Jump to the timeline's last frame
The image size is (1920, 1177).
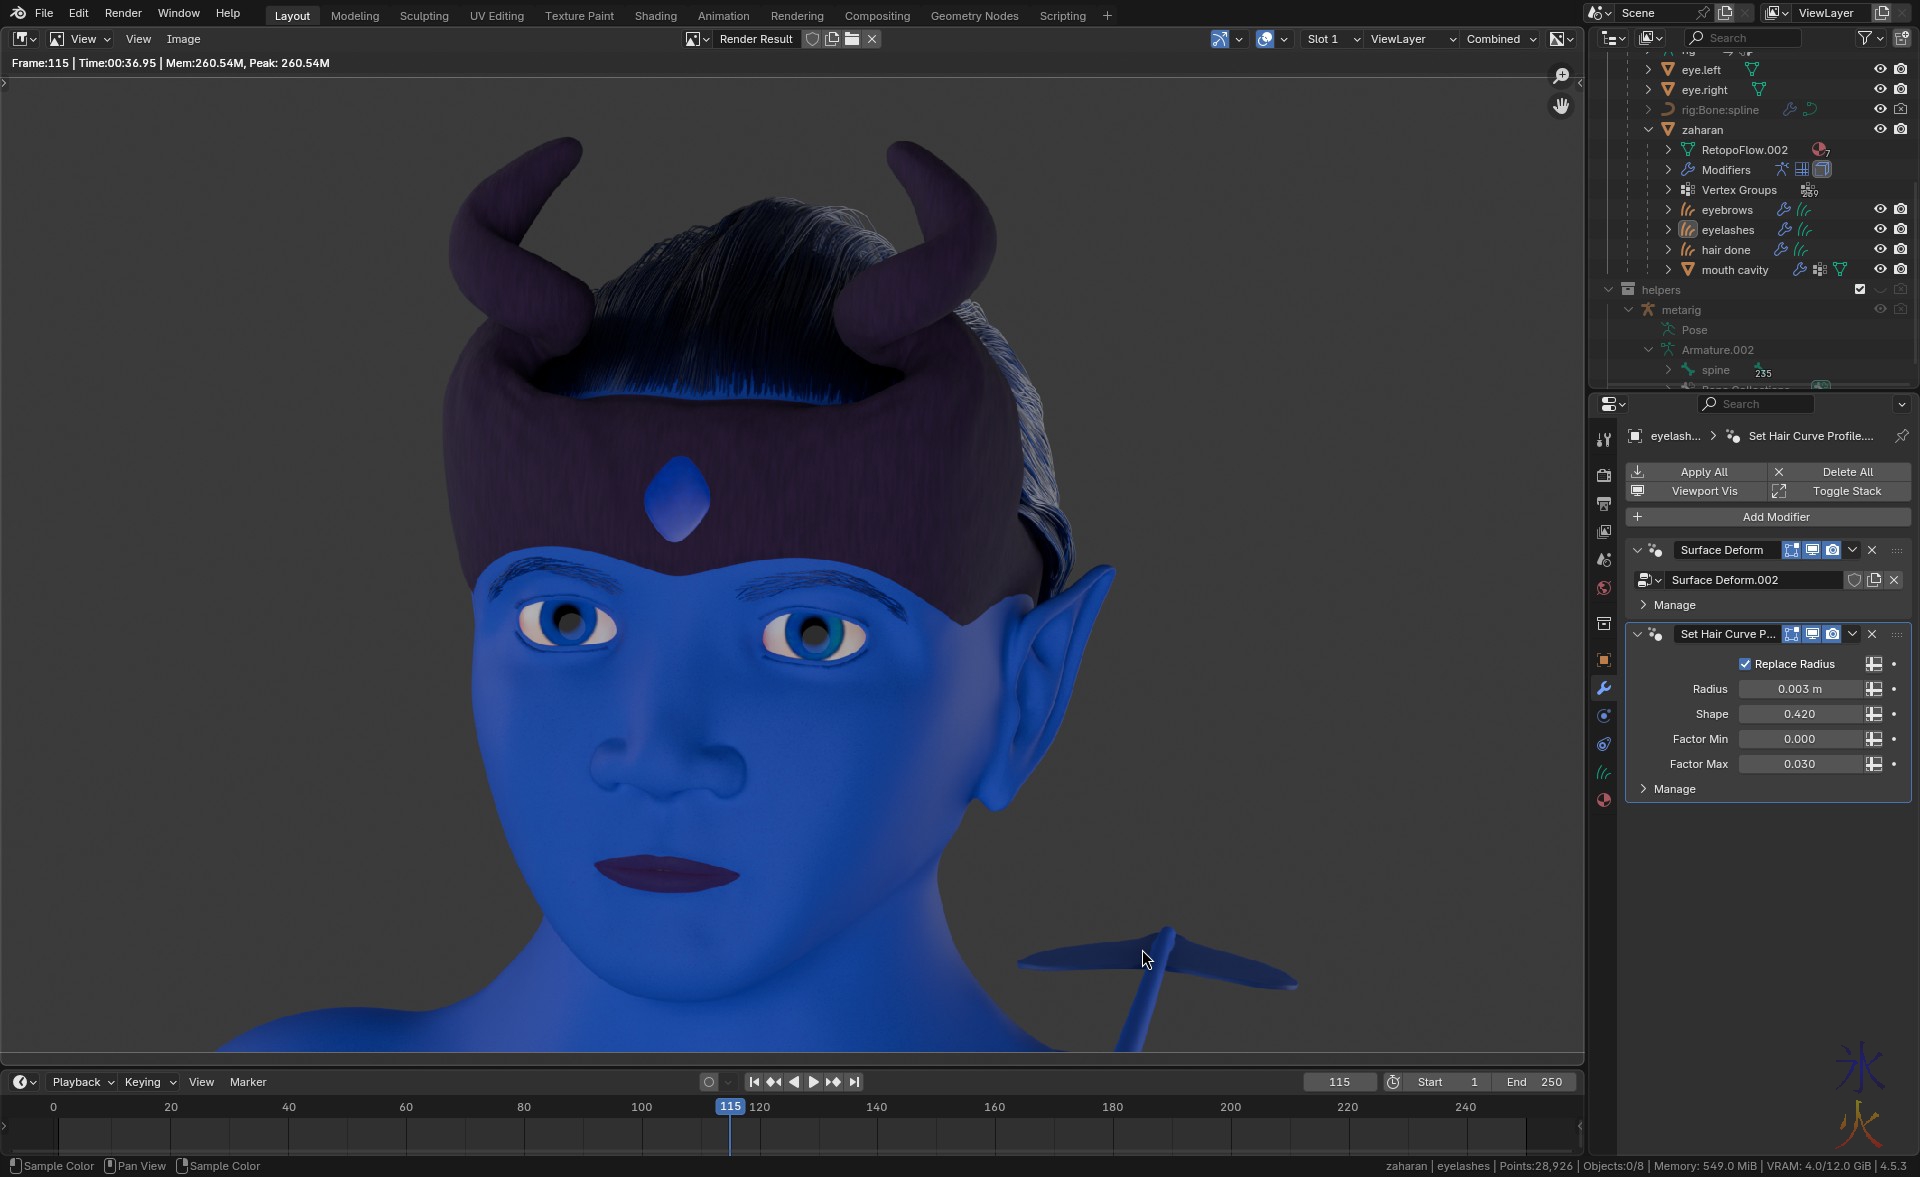click(x=854, y=1082)
